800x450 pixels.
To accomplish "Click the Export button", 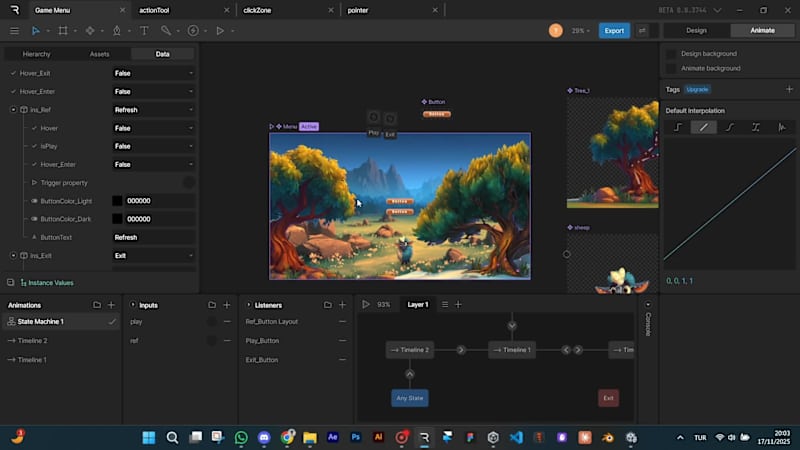I will point(614,31).
